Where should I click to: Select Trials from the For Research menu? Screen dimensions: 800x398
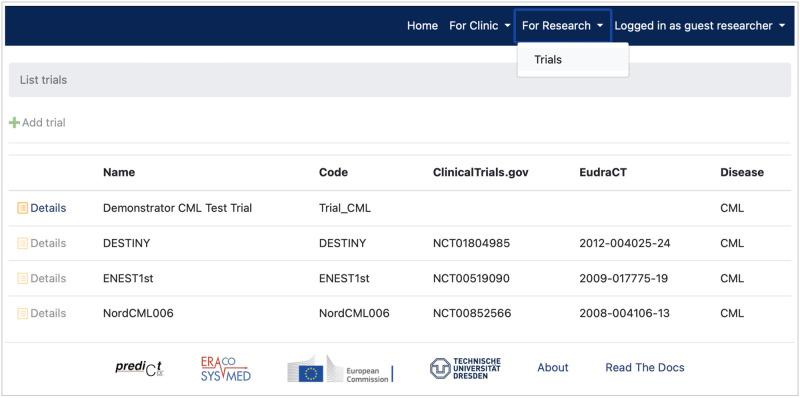tap(573, 60)
